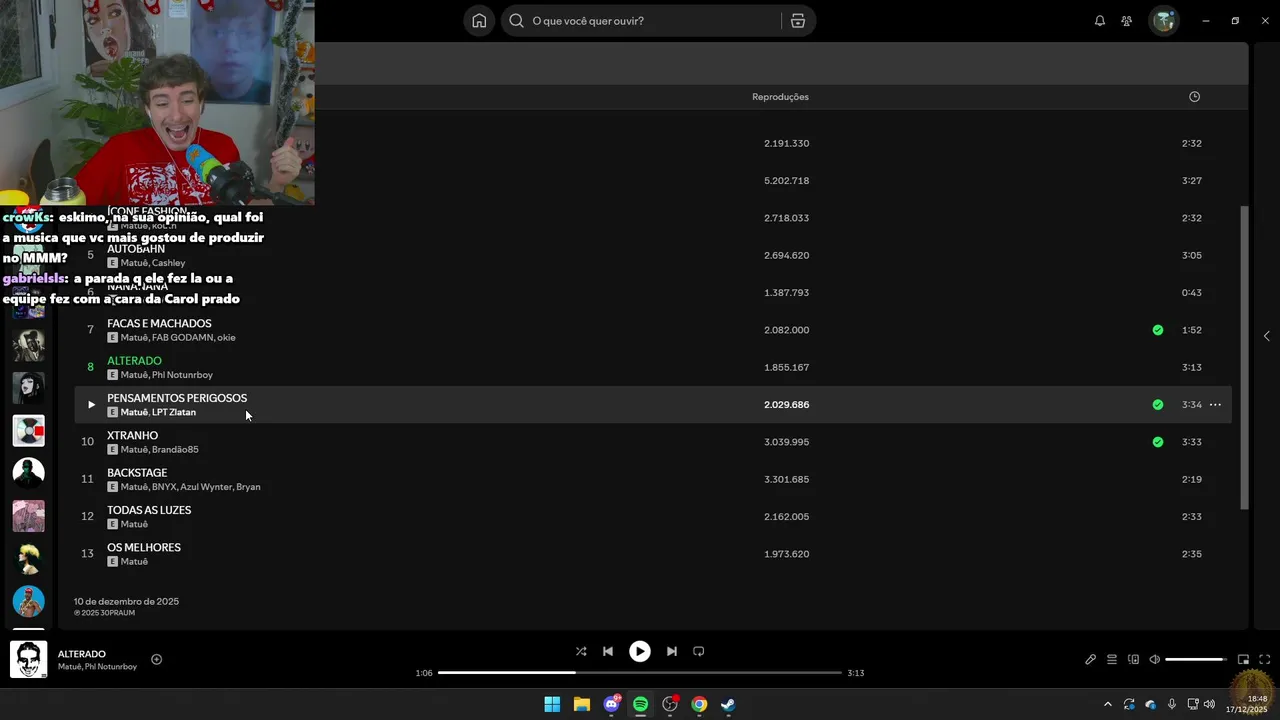Toggle saved checkmark for PENSAMENTOS PERIGOSOS
Viewport: 1280px width, 720px height.
click(1157, 405)
